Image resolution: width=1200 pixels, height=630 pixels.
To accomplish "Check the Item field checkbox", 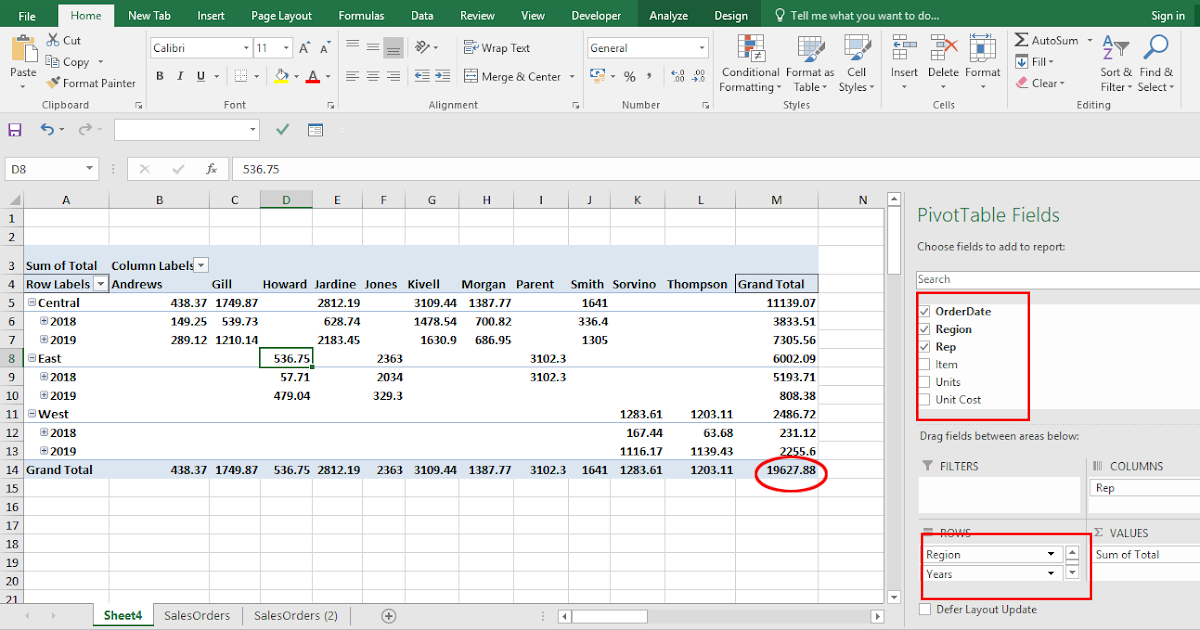I will tap(923, 364).
